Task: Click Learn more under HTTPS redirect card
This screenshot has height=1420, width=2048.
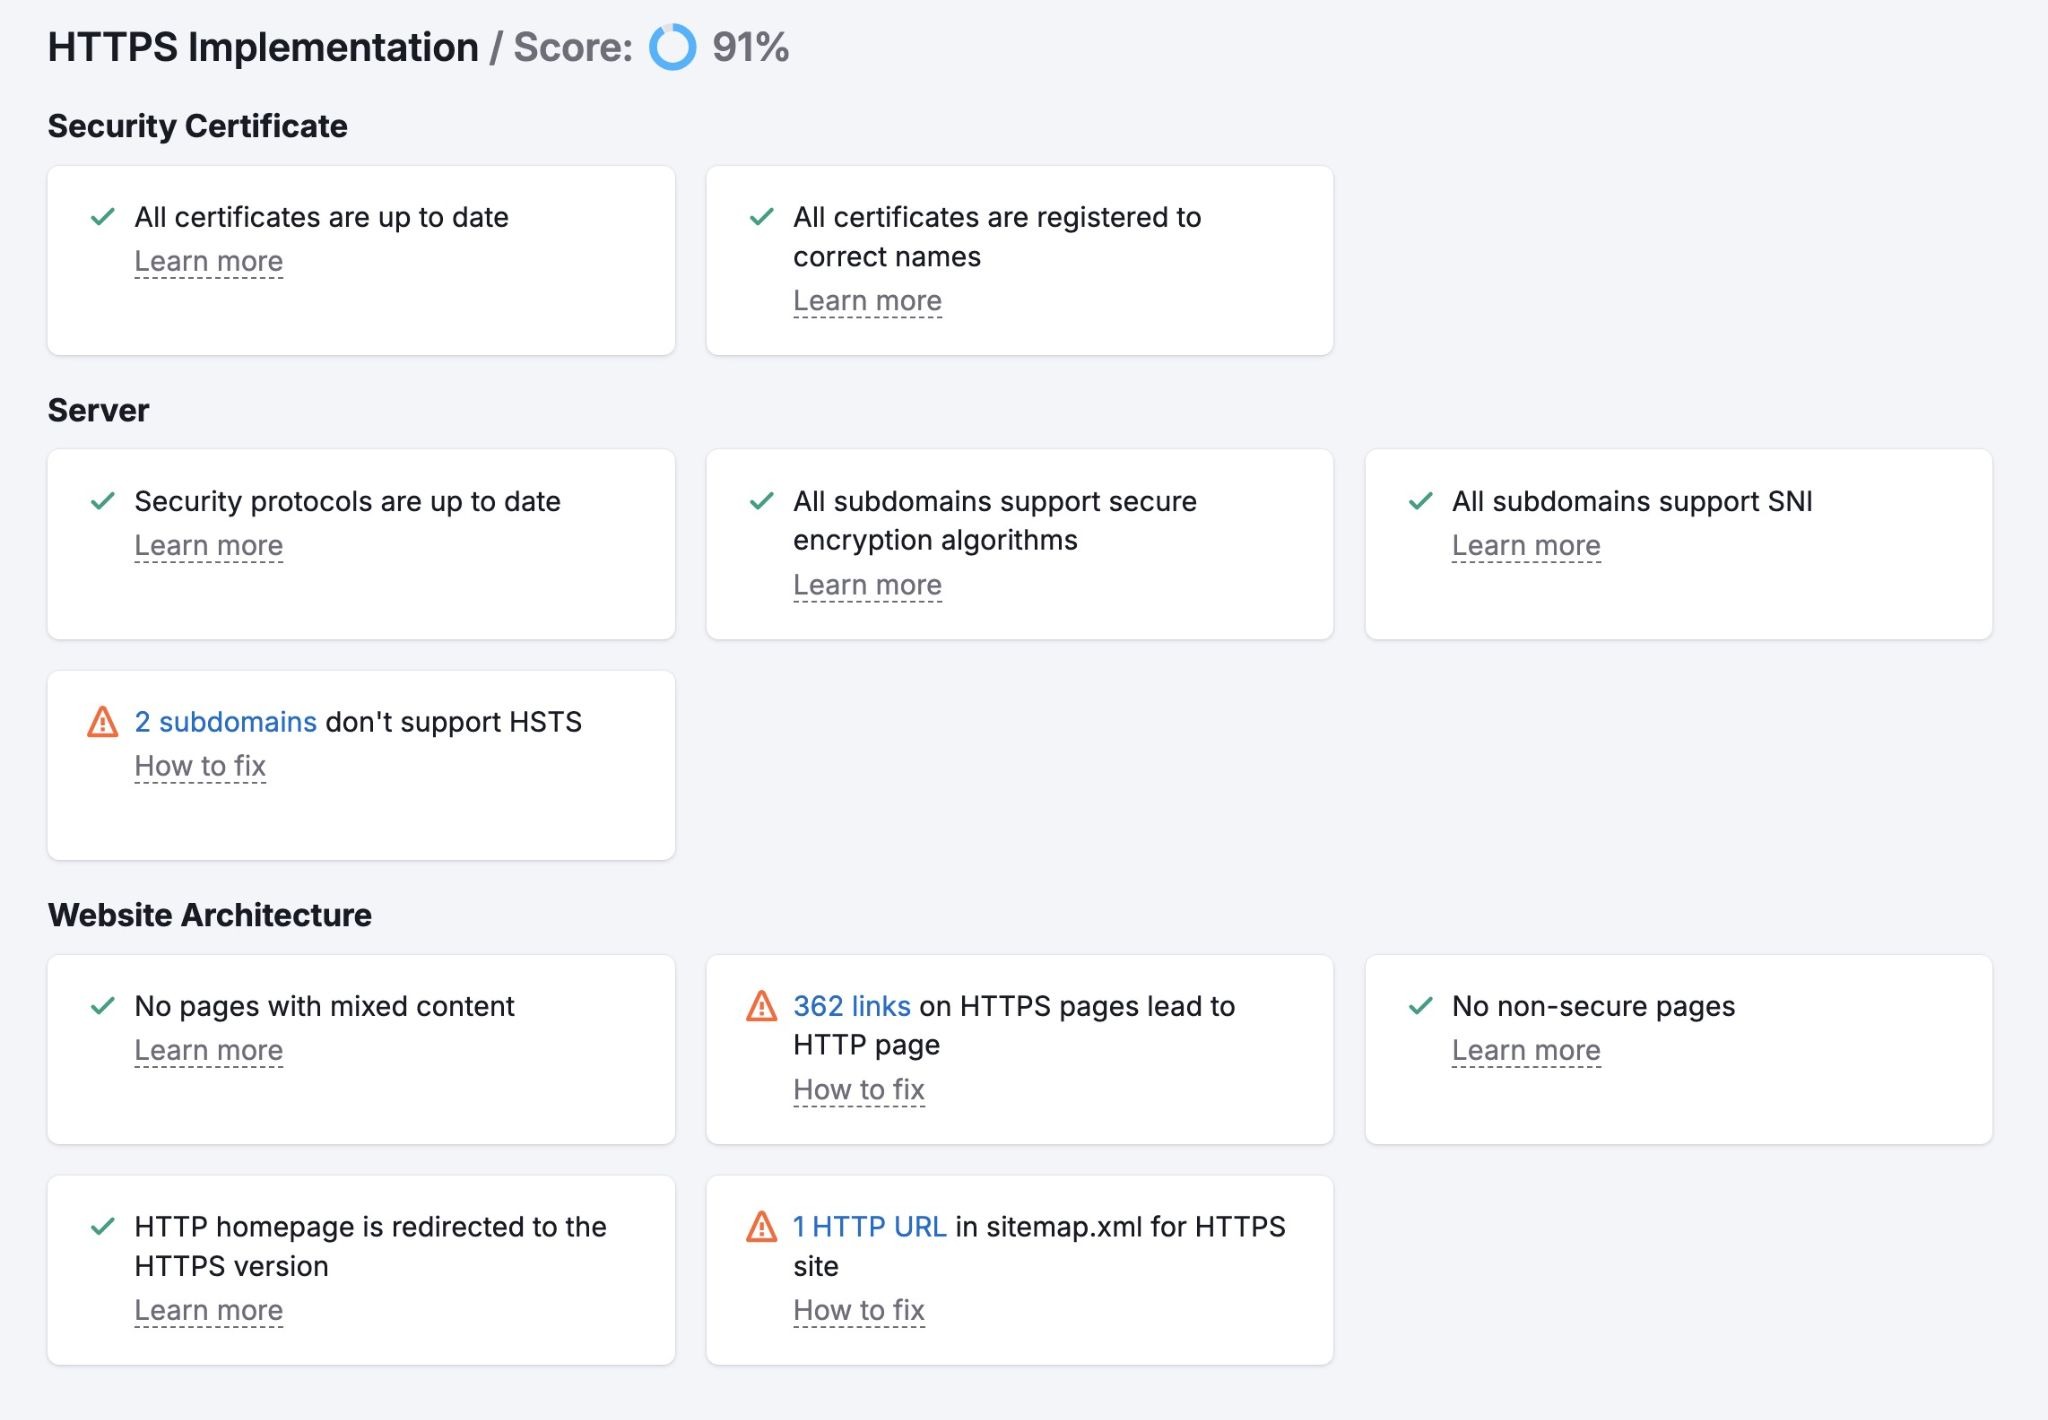Action: (209, 1310)
